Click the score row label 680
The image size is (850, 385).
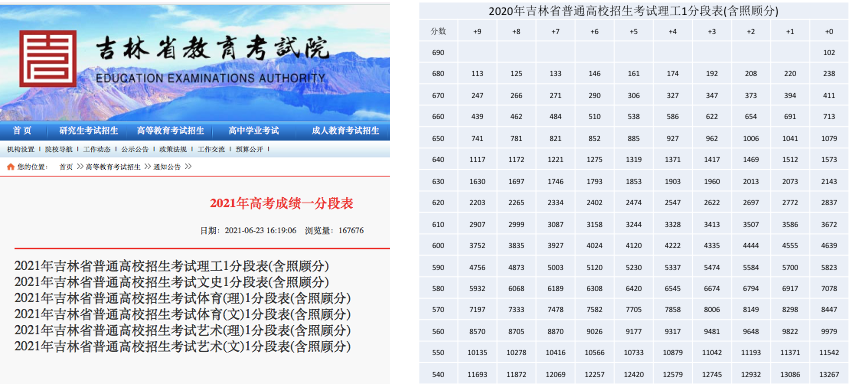(438, 74)
